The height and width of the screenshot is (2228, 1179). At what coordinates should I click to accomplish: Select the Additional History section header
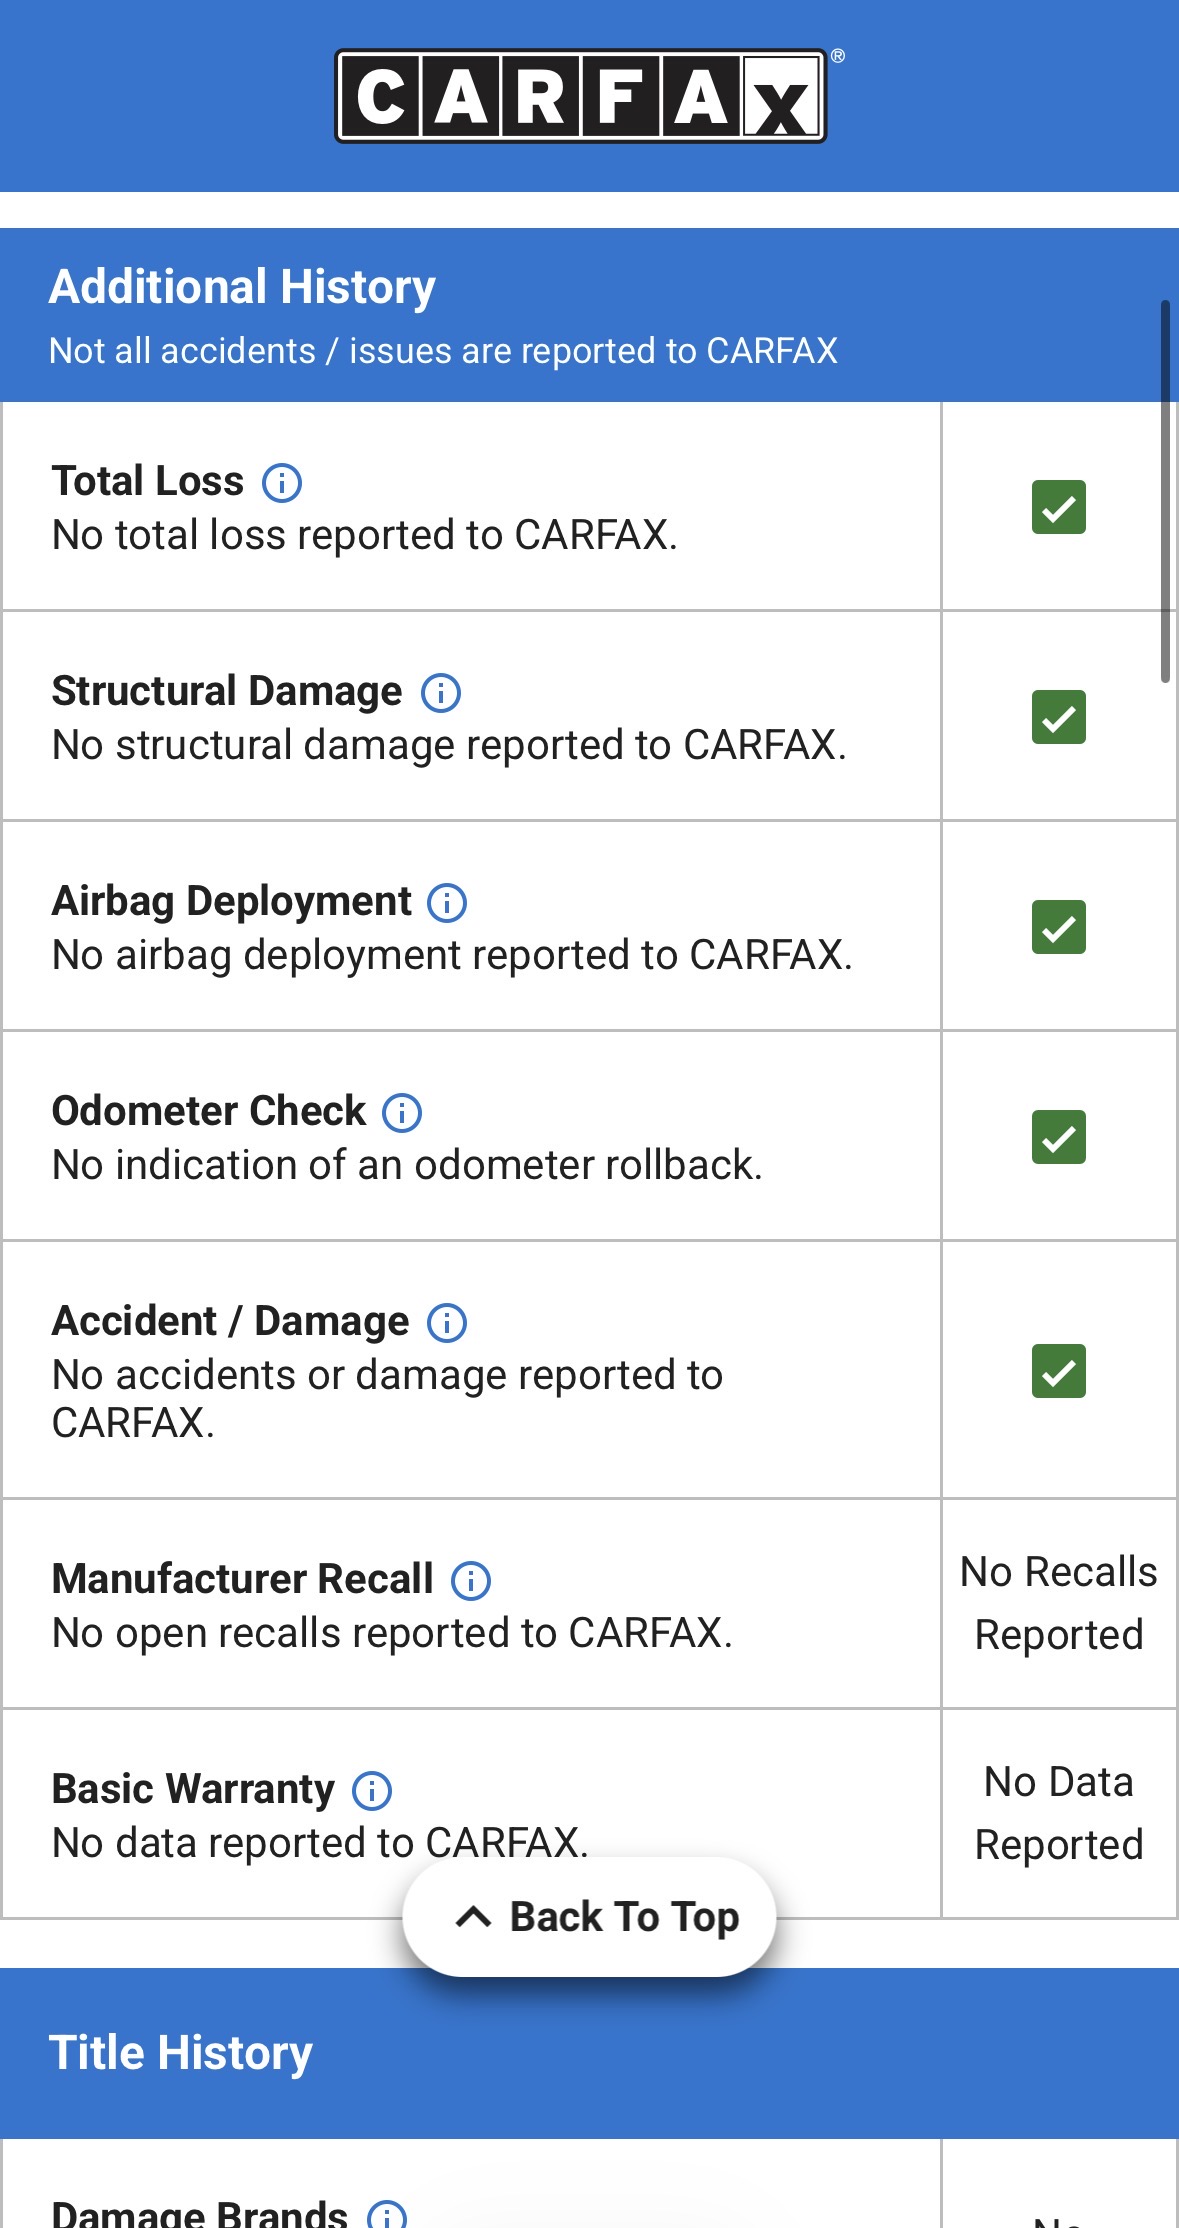242,287
